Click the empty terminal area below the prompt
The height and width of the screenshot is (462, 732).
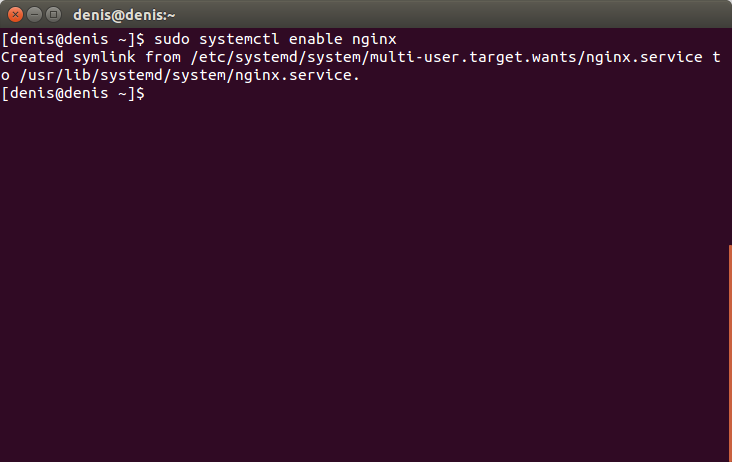364,280
